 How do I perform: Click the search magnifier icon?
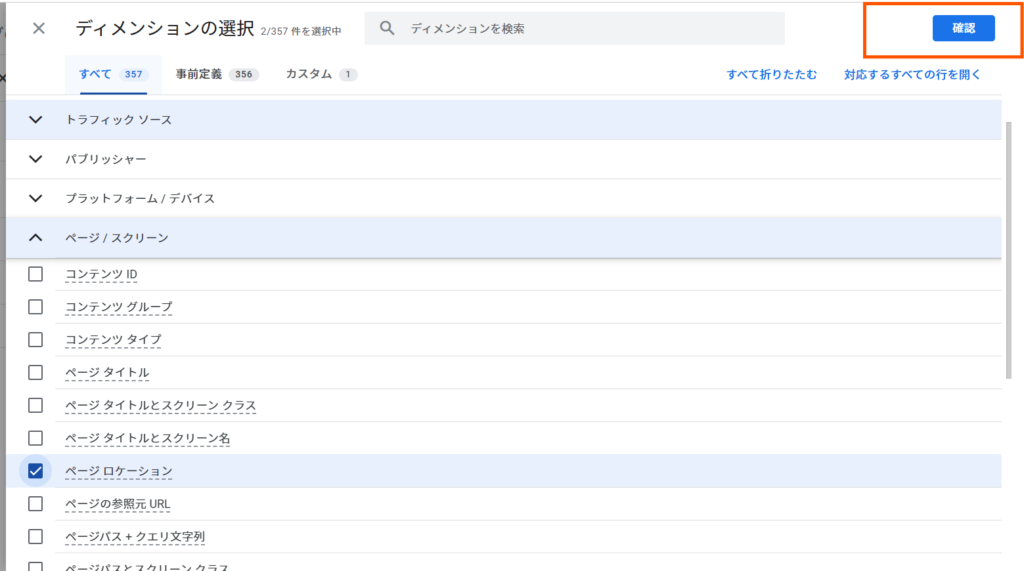point(388,29)
